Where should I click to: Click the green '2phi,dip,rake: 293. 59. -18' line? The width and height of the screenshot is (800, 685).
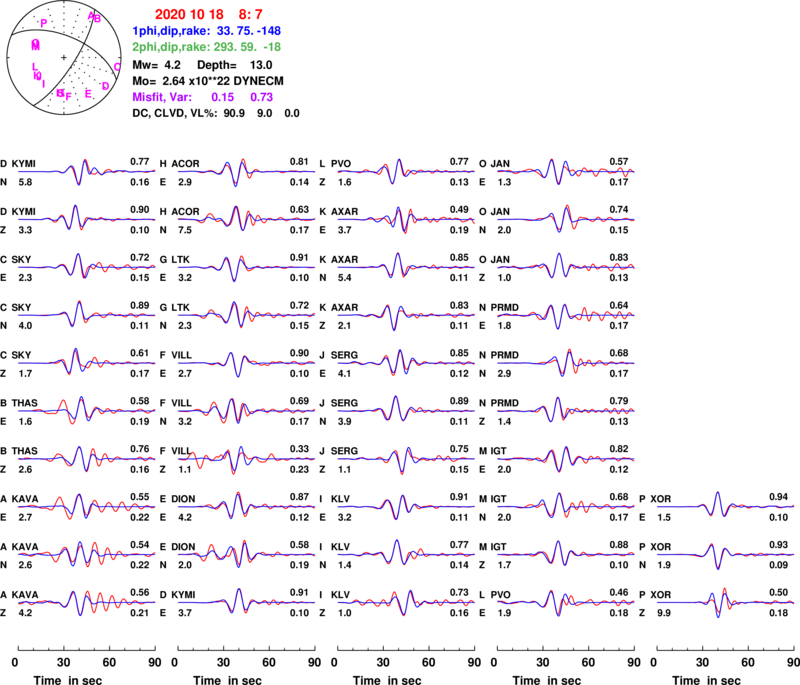click(207, 47)
